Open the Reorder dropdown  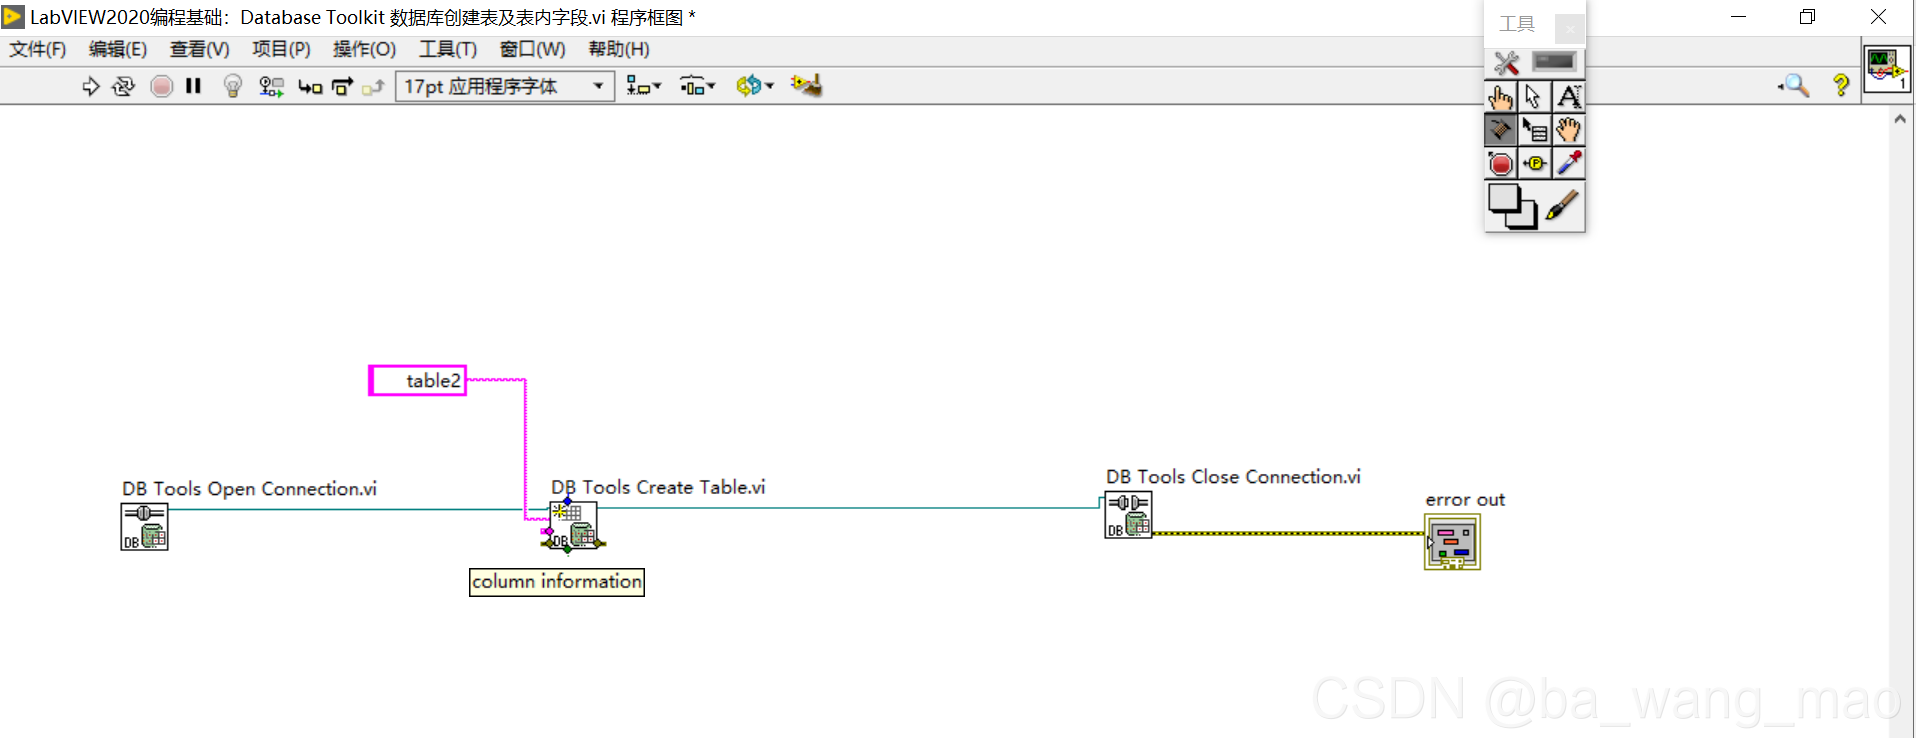755,86
